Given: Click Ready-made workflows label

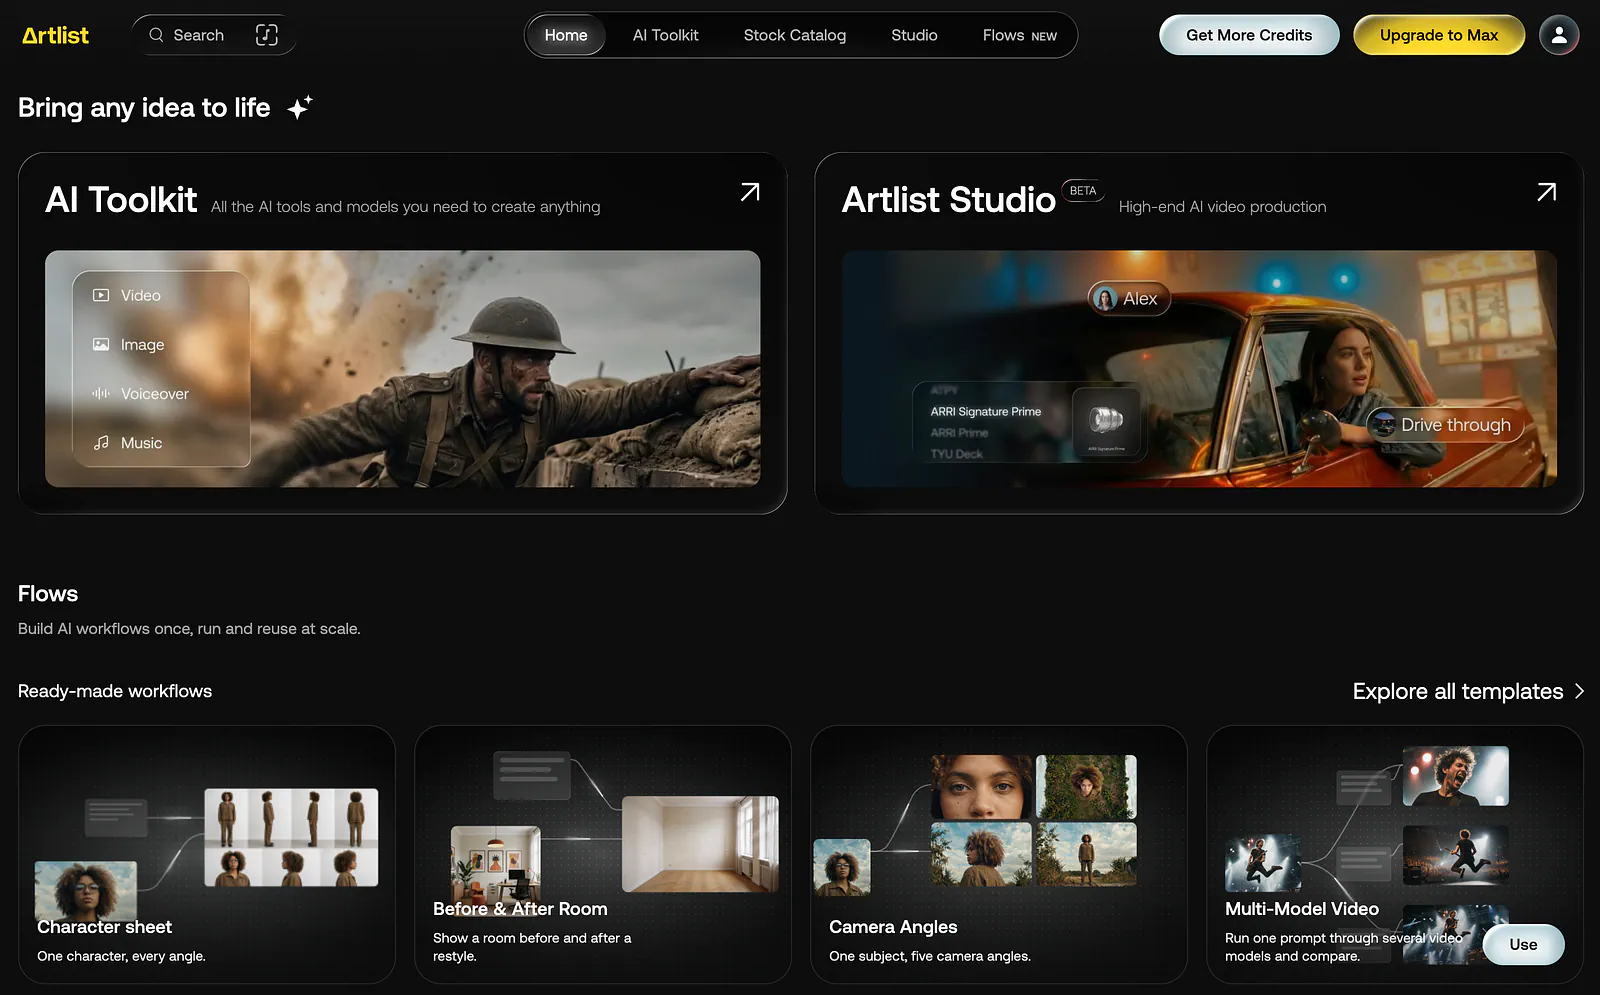Looking at the screenshot, I should (x=115, y=691).
